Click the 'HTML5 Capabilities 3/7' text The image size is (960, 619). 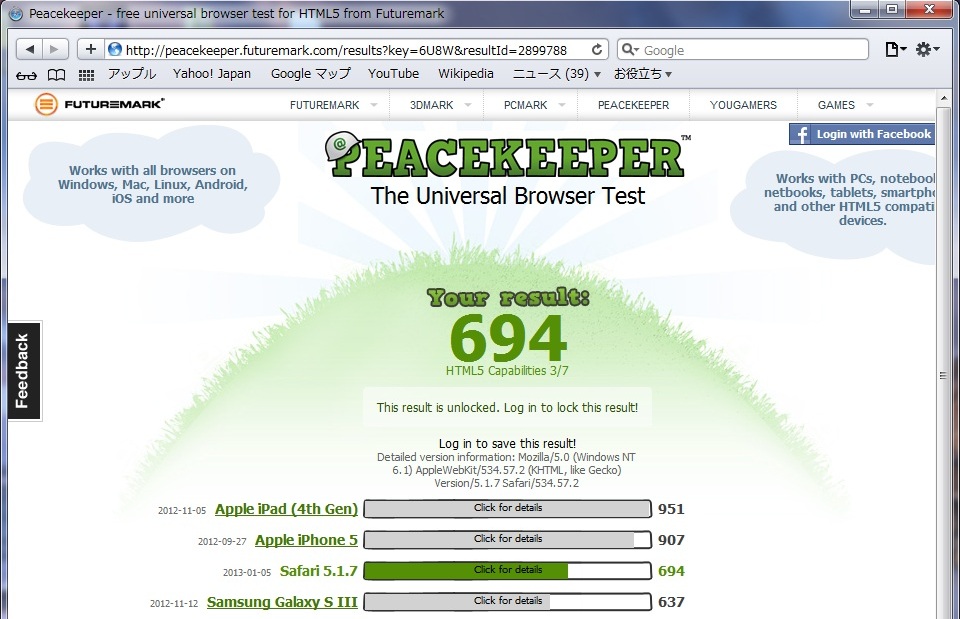[x=508, y=370]
